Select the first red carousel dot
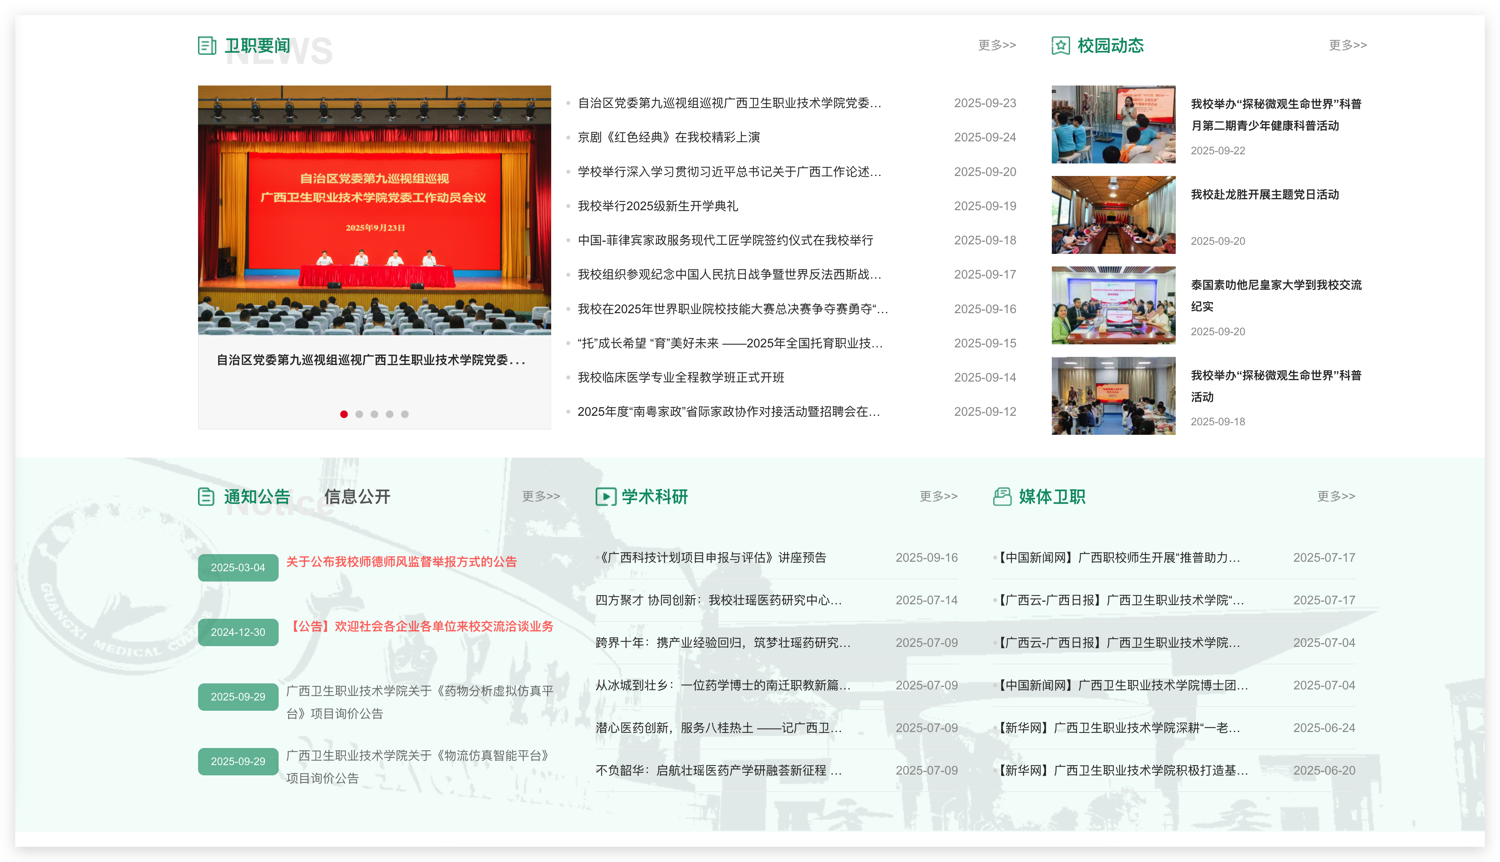The image size is (1500, 862). click(x=344, y=414)
